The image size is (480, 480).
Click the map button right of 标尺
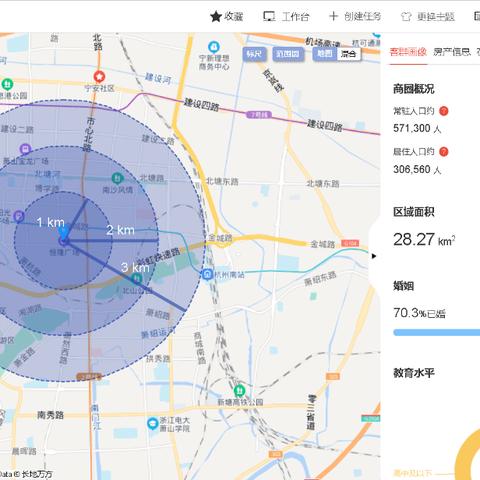288,54
